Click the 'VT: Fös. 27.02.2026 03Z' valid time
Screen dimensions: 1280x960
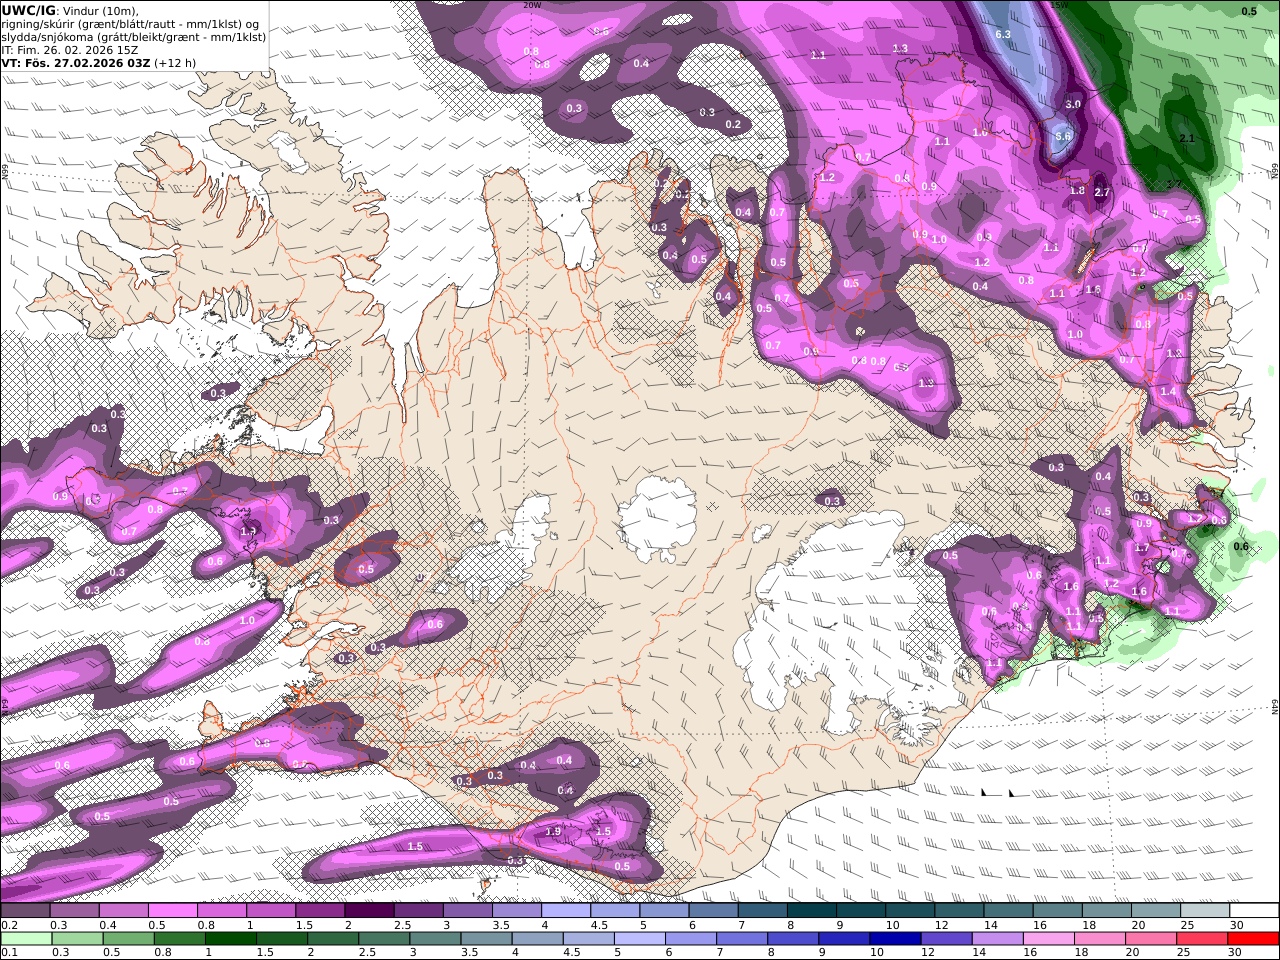pyautogui.click(x=76, y=63)
